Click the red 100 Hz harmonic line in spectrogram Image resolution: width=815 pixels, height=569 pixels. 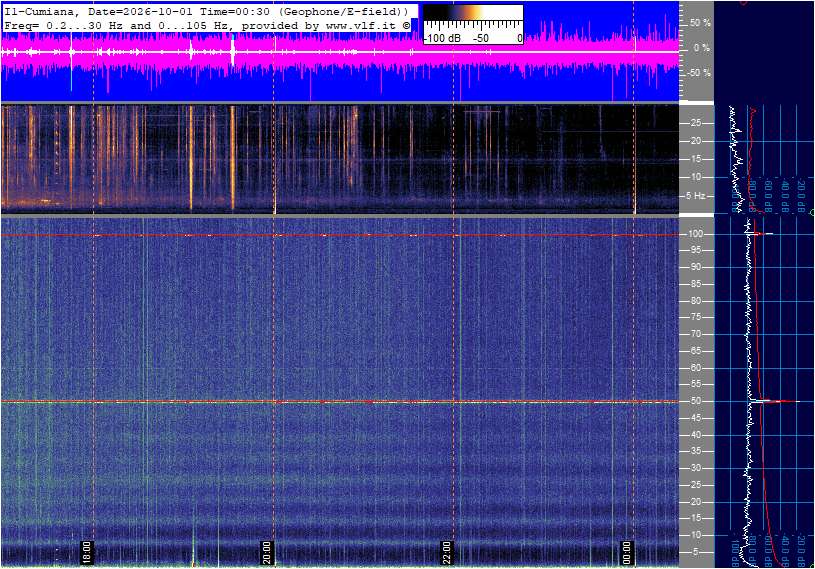340,235
